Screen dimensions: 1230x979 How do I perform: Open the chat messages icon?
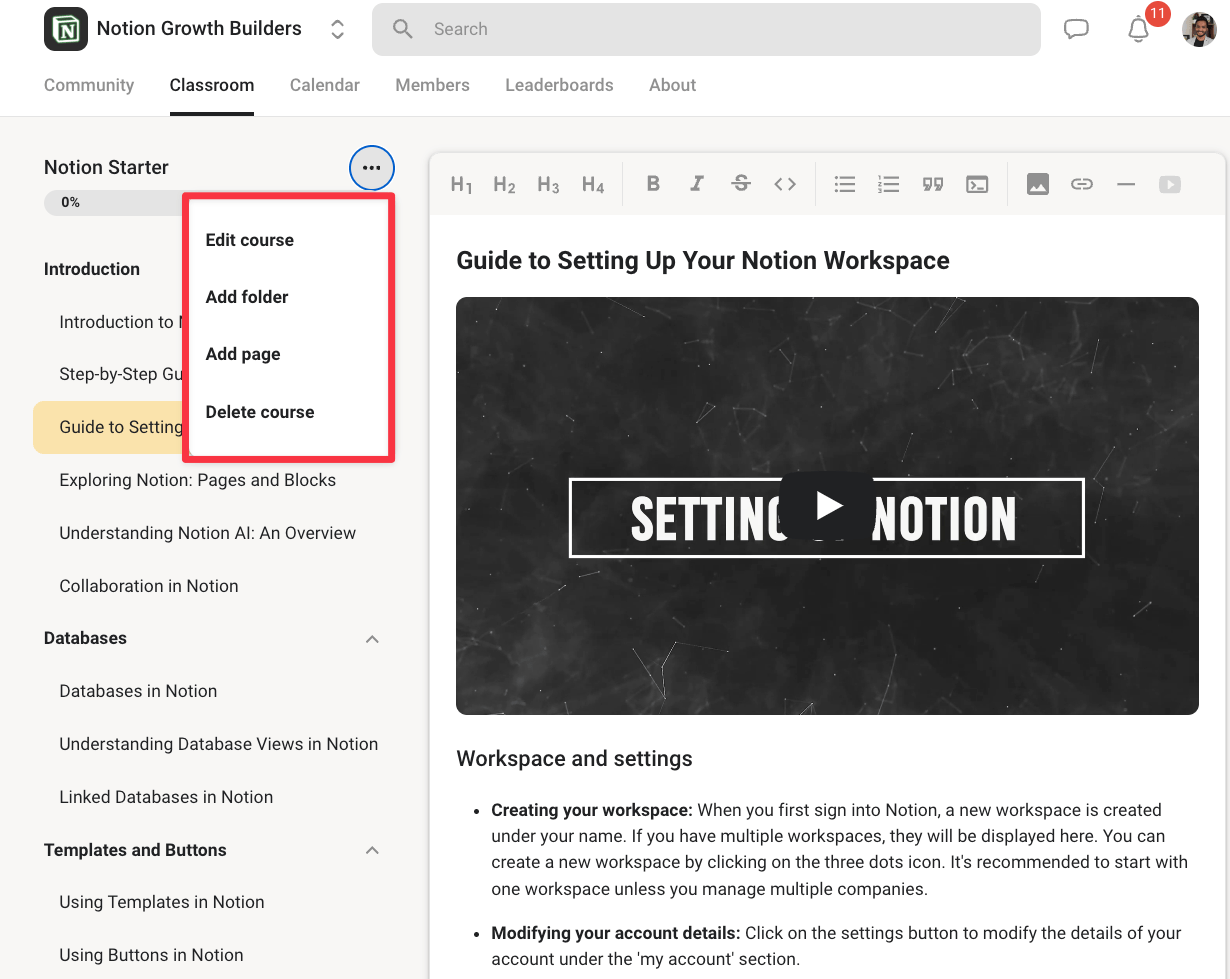pyautogui.click(x=1076, y=29)
